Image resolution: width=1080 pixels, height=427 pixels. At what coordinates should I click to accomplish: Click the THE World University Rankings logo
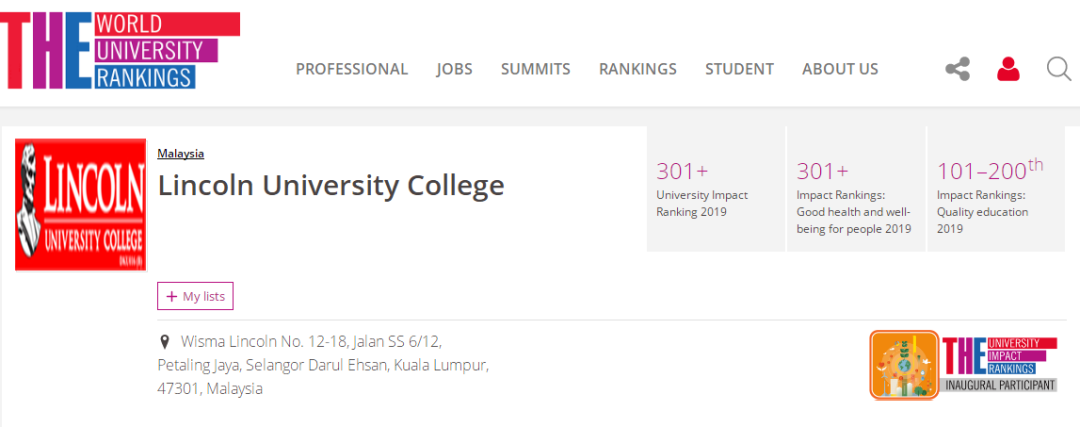point(120,51)
